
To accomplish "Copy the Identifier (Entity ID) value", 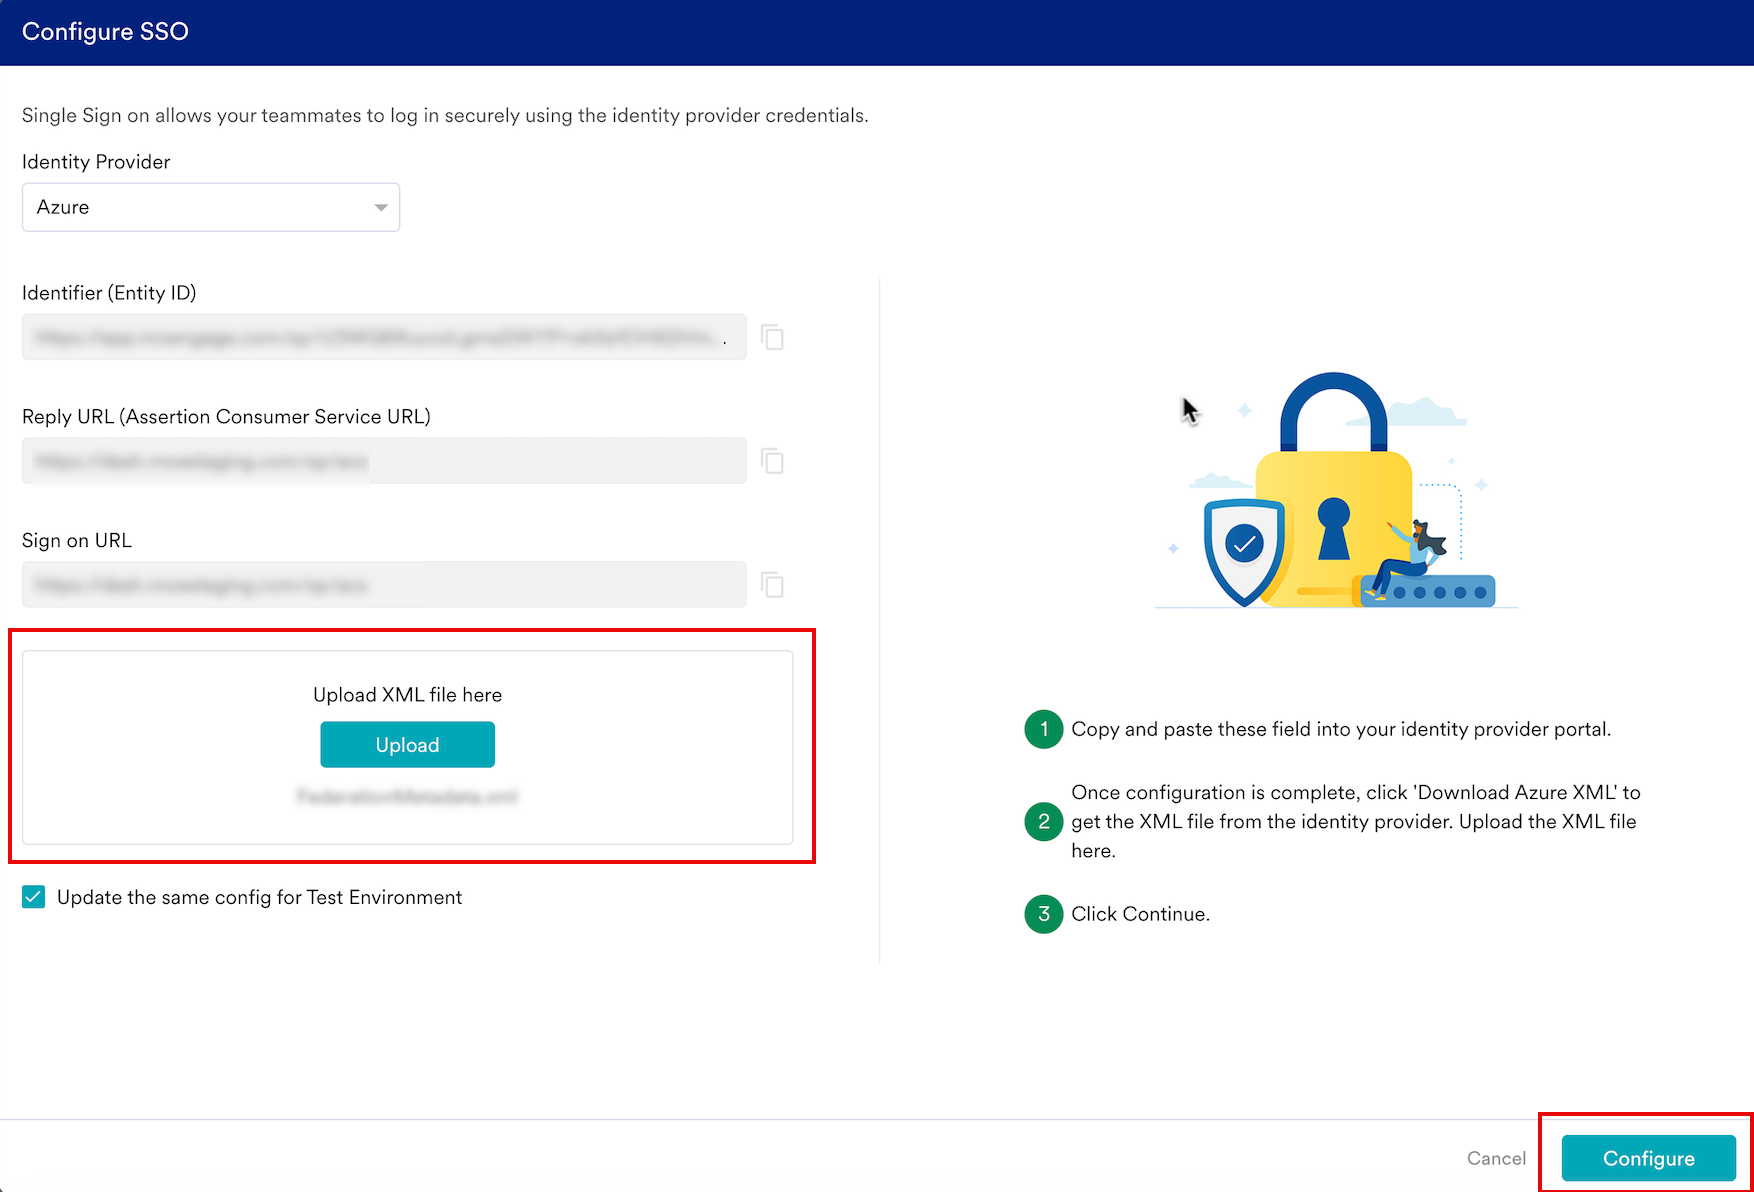I will [772, 338].
